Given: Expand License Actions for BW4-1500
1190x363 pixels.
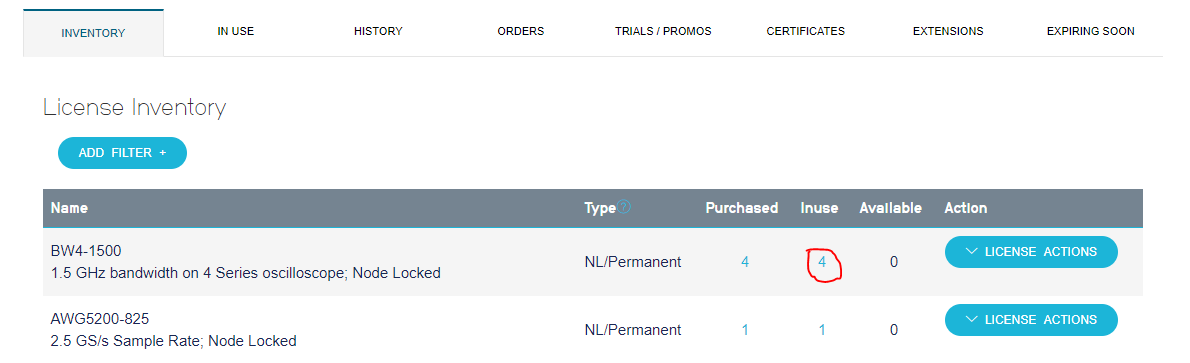Looking at the screenshot, I should tap(1031, 252).
